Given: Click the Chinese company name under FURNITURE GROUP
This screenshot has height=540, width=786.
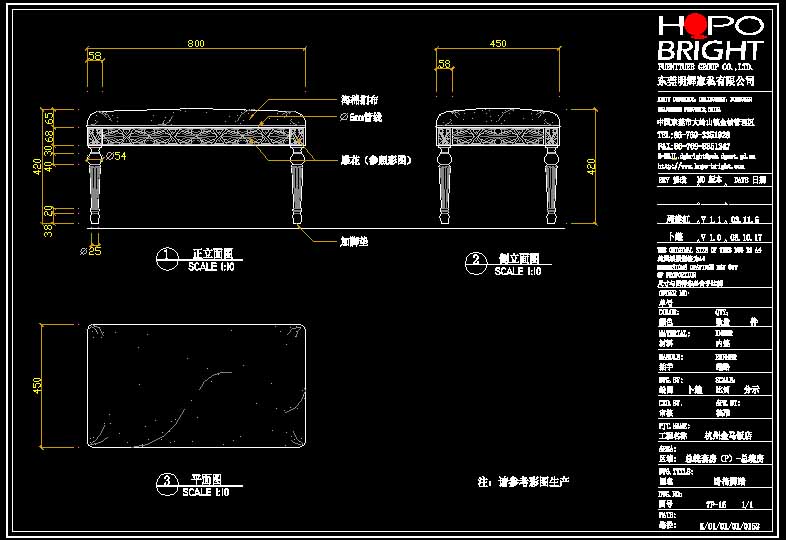Looking at the screenshot, I should click(x=706, y=80).
